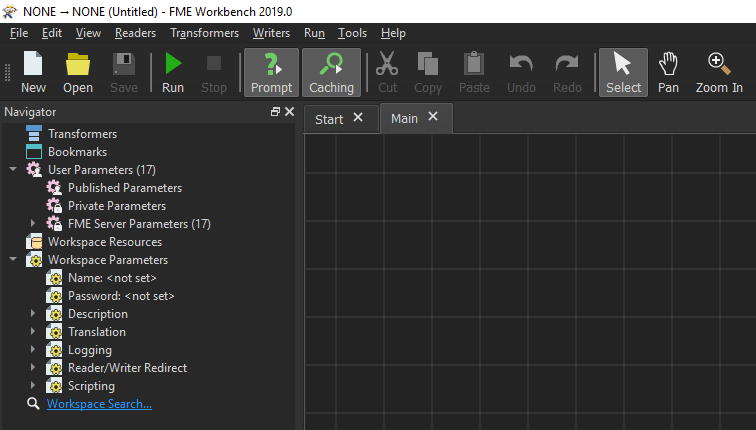Click the Cut scissors icon
Viewport: 756px width, 430px height.
(387, 72)
